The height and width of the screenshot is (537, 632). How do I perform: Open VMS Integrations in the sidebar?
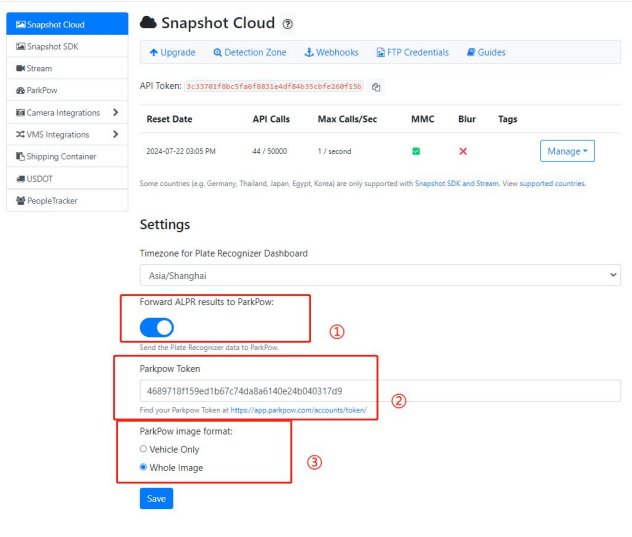67,134
